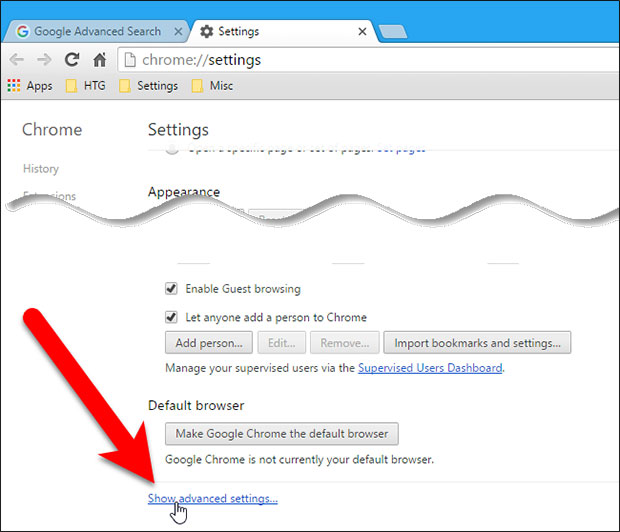
Task: Go to the Home page icon
Action: click(100, 60)
